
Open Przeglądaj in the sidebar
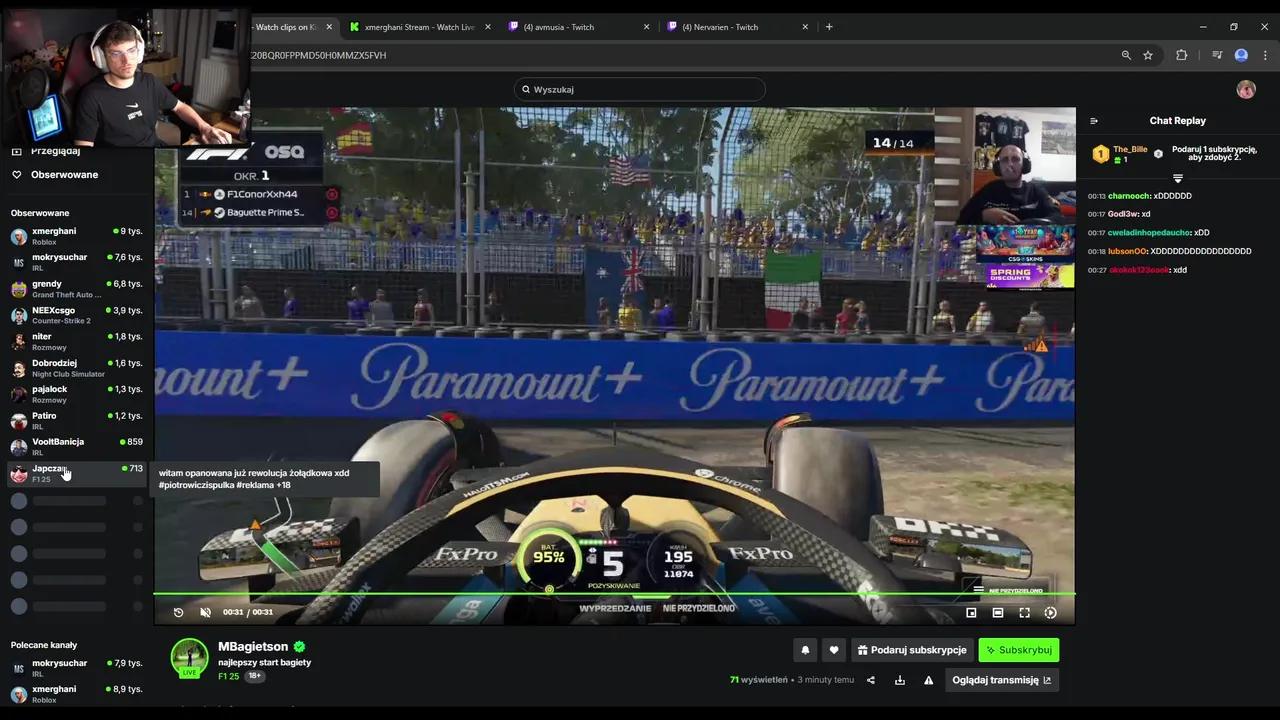[x=55, y=151]
